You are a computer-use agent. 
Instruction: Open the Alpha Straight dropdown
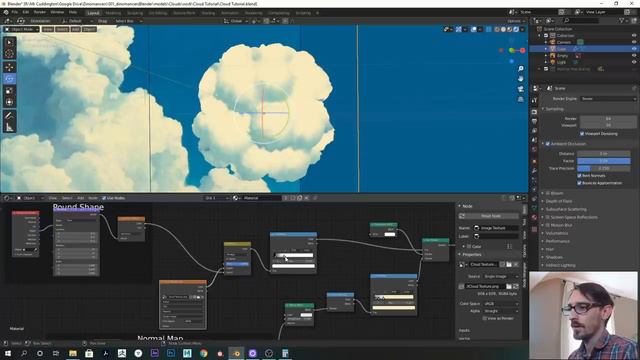(x=501, y=311)
